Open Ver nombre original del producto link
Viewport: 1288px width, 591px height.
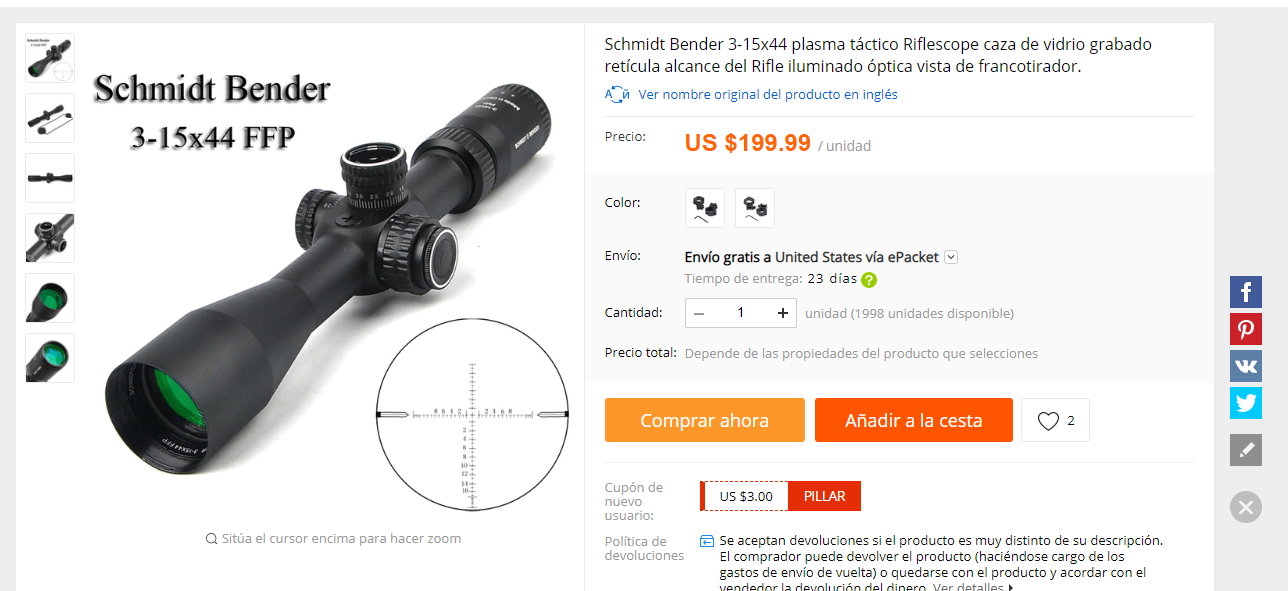768,95
